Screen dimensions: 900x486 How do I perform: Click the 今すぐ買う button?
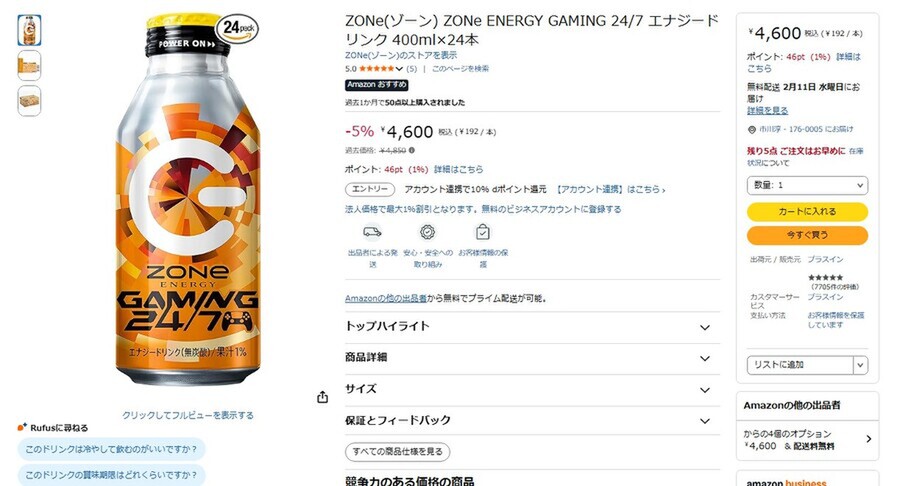808,235
